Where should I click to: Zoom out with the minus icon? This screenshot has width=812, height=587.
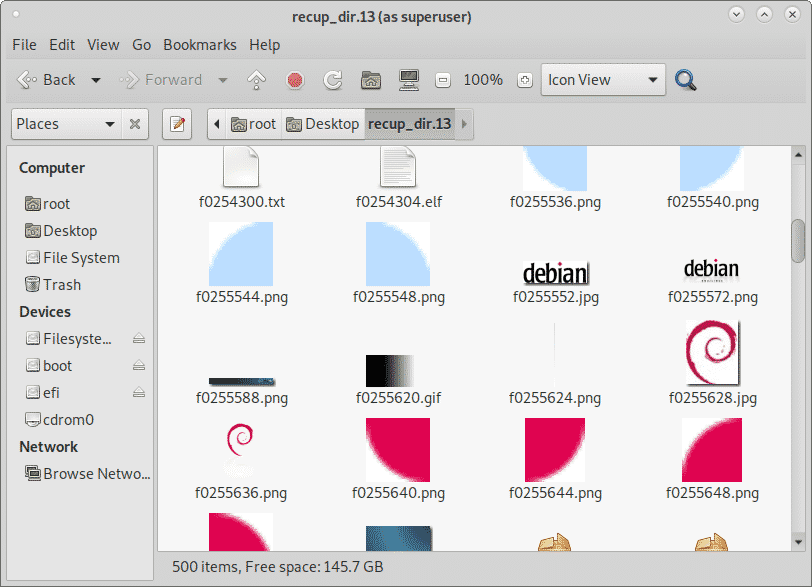pos(443,80)
